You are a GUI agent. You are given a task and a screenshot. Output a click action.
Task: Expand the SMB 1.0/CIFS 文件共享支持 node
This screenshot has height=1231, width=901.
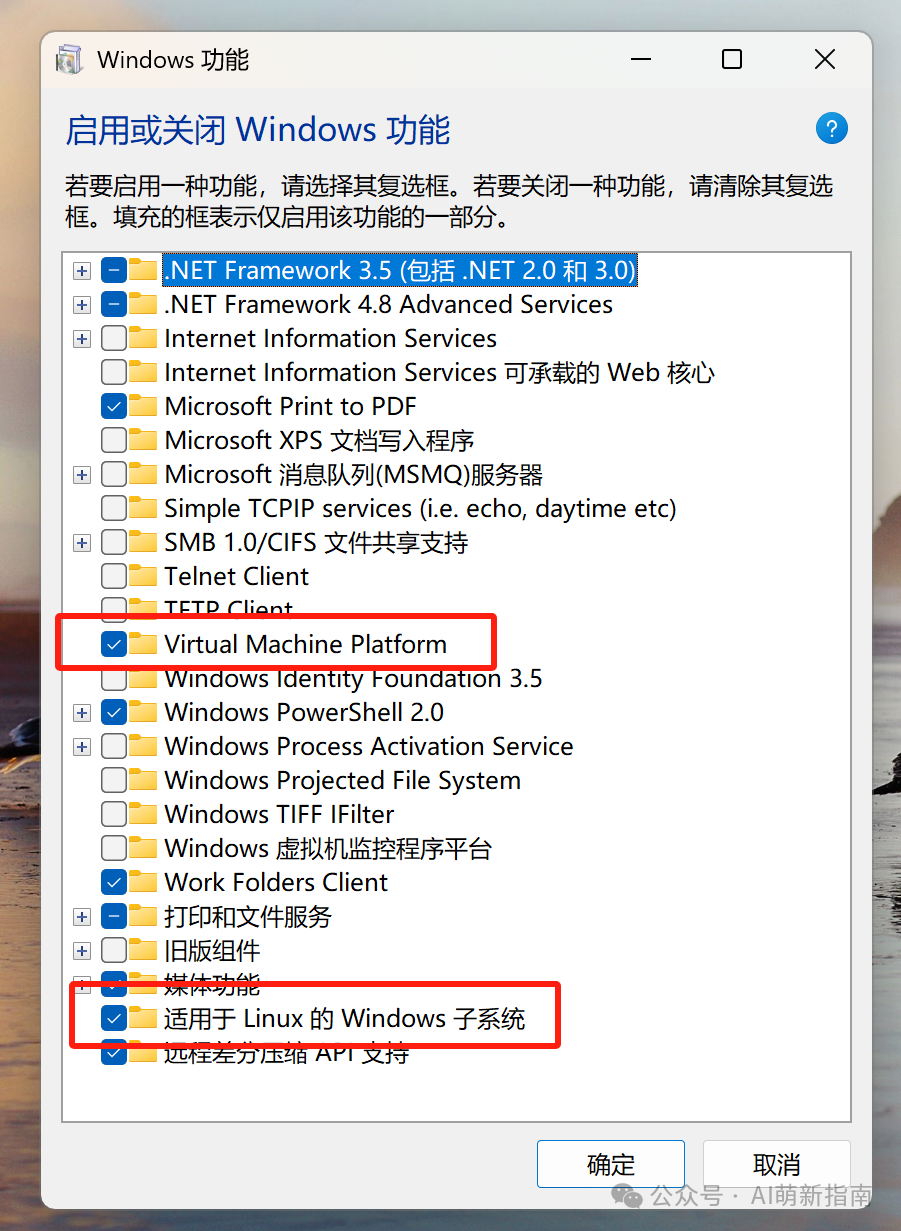(82, 542)
